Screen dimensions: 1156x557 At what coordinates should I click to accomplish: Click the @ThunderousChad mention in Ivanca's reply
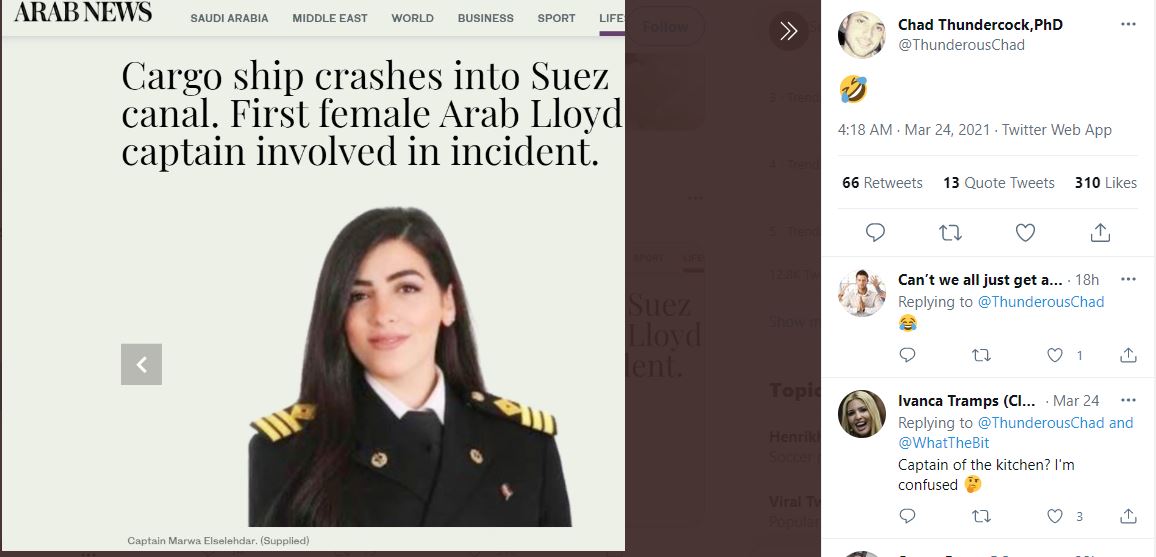click(x=1041, y=423)
